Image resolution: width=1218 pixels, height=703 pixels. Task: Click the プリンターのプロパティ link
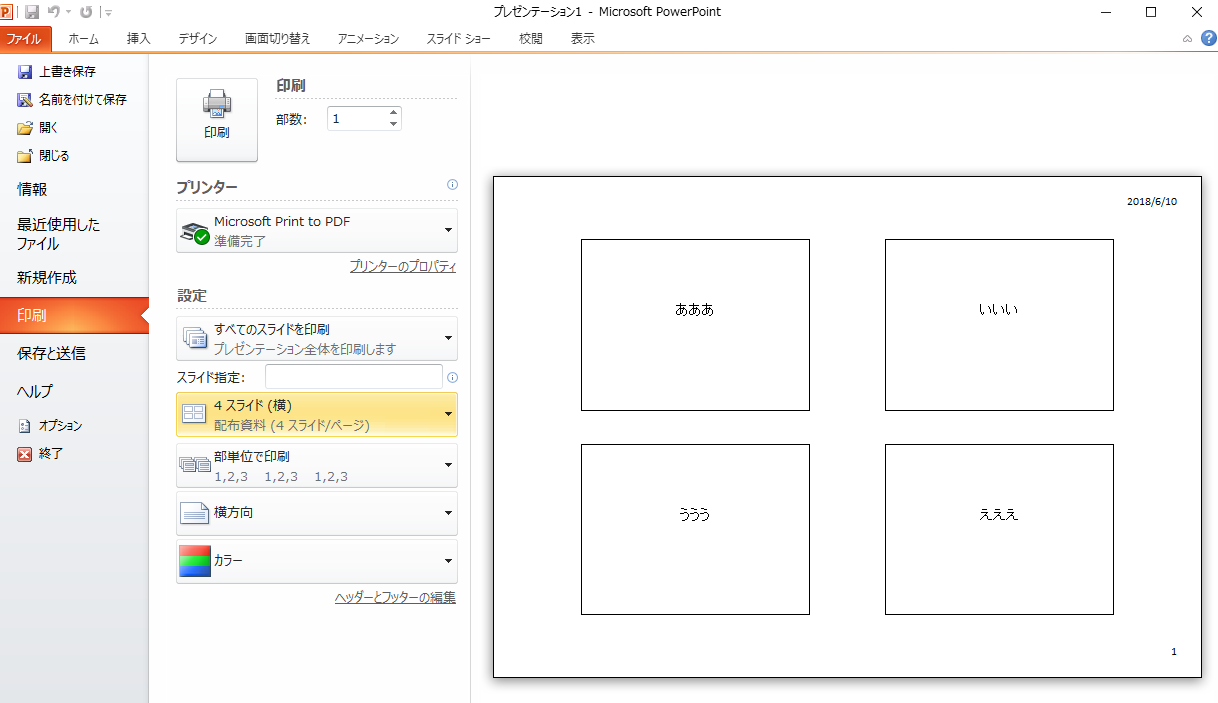click(402, 267)
